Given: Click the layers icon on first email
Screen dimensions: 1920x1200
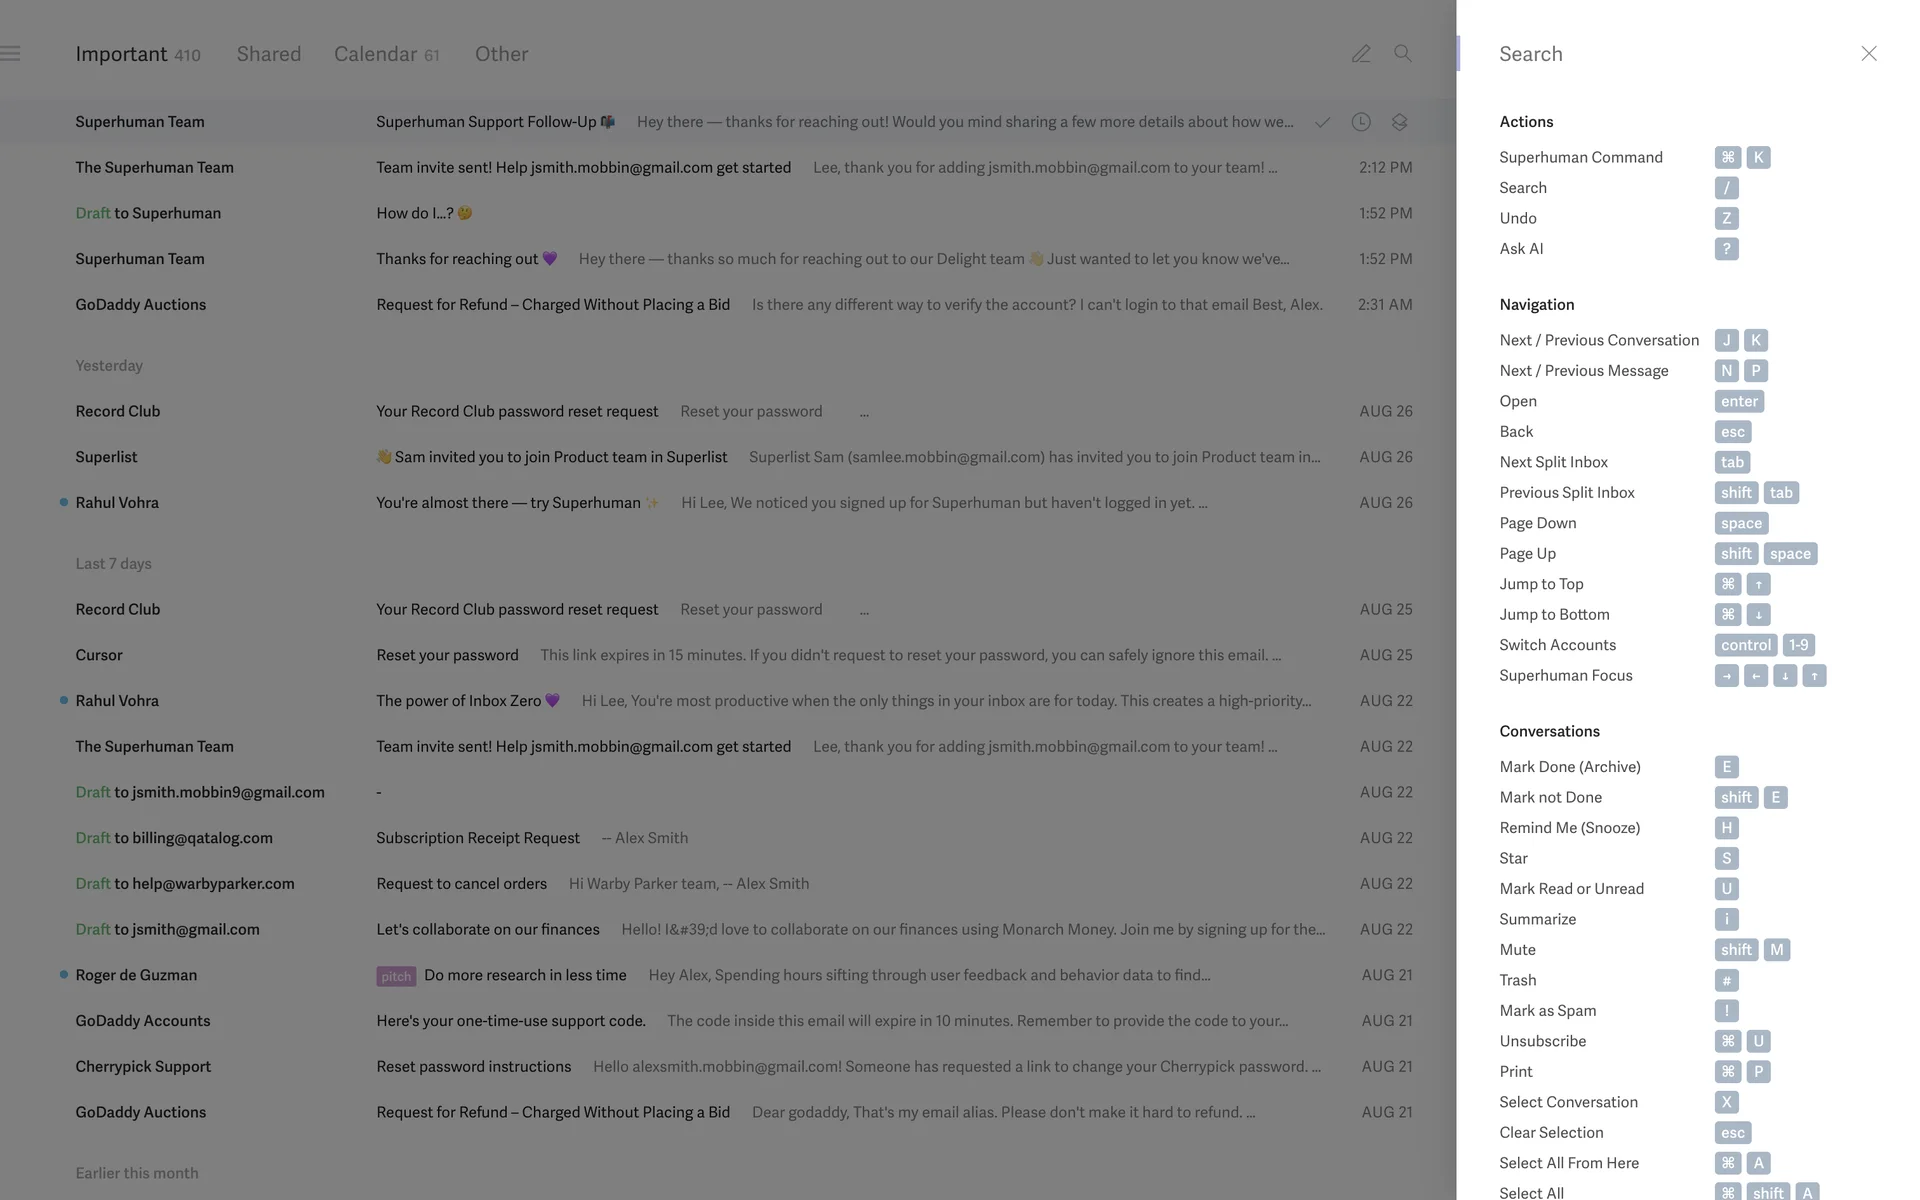Looking at the screenshot, I should coord(1399,122).
